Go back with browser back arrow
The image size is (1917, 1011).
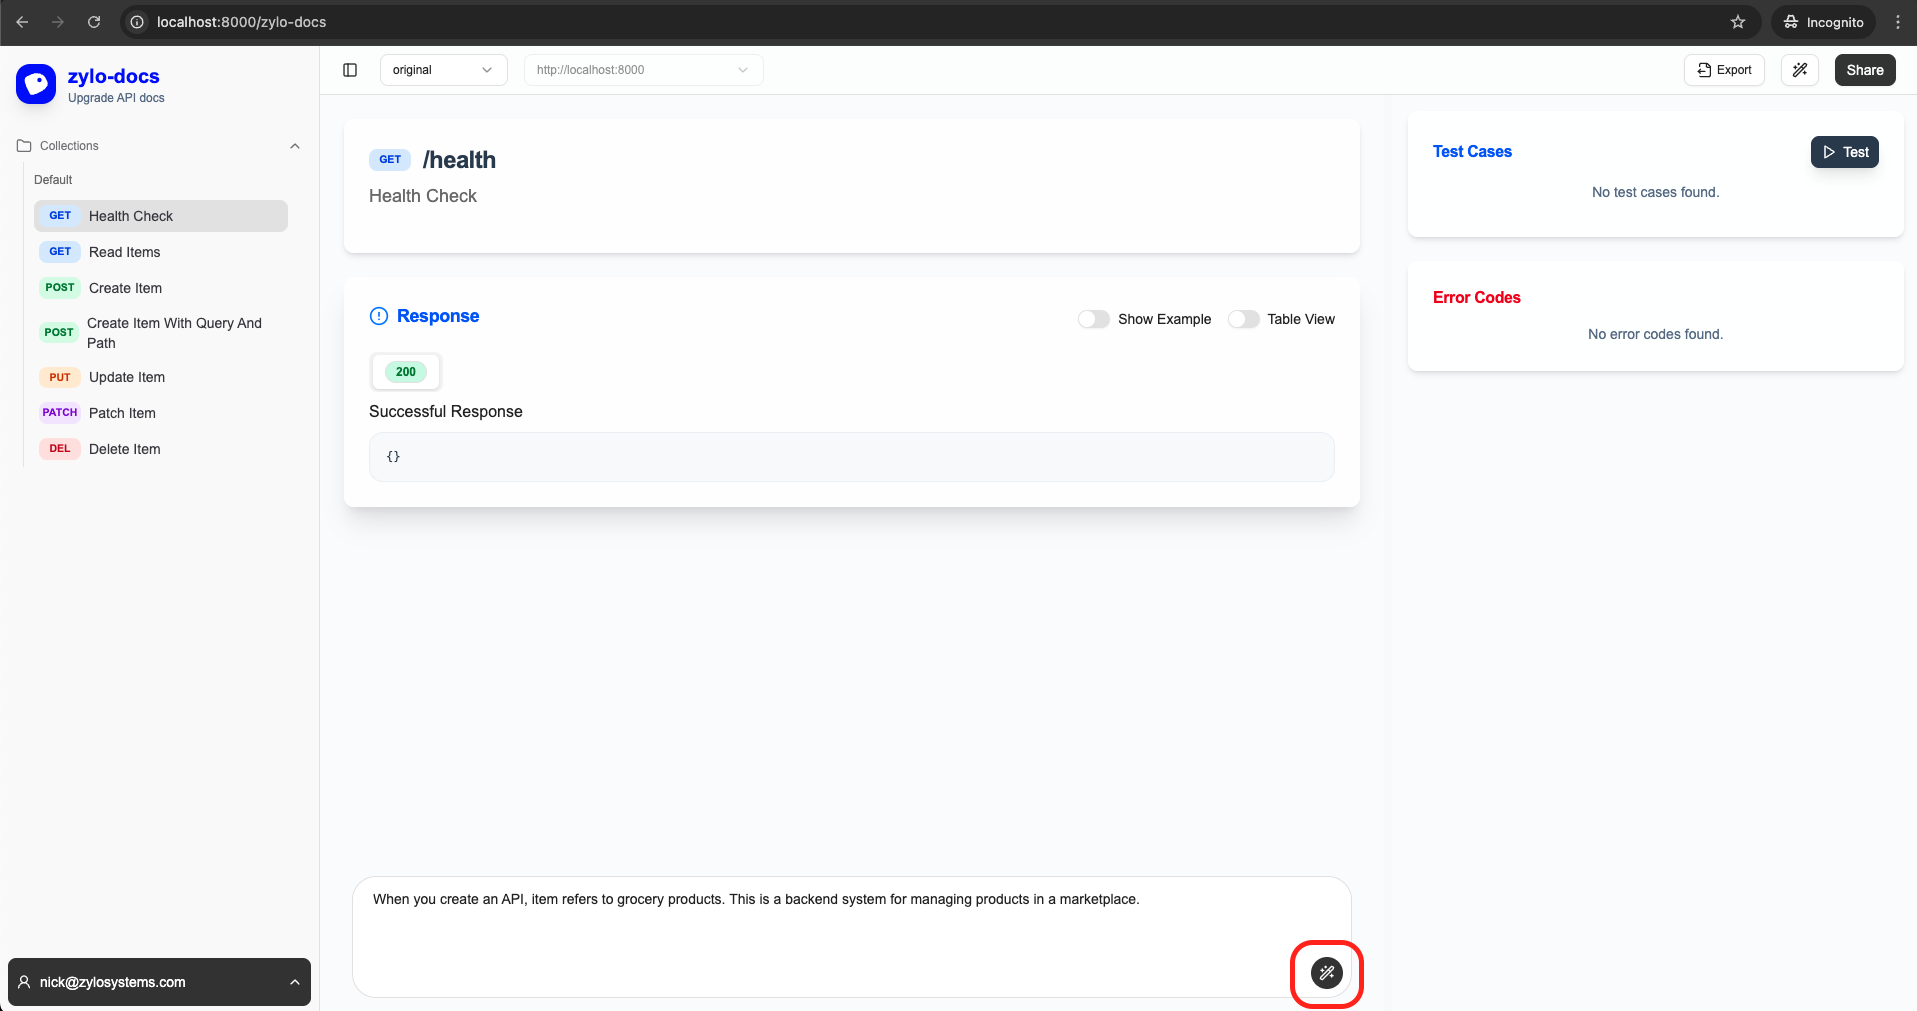22,22
